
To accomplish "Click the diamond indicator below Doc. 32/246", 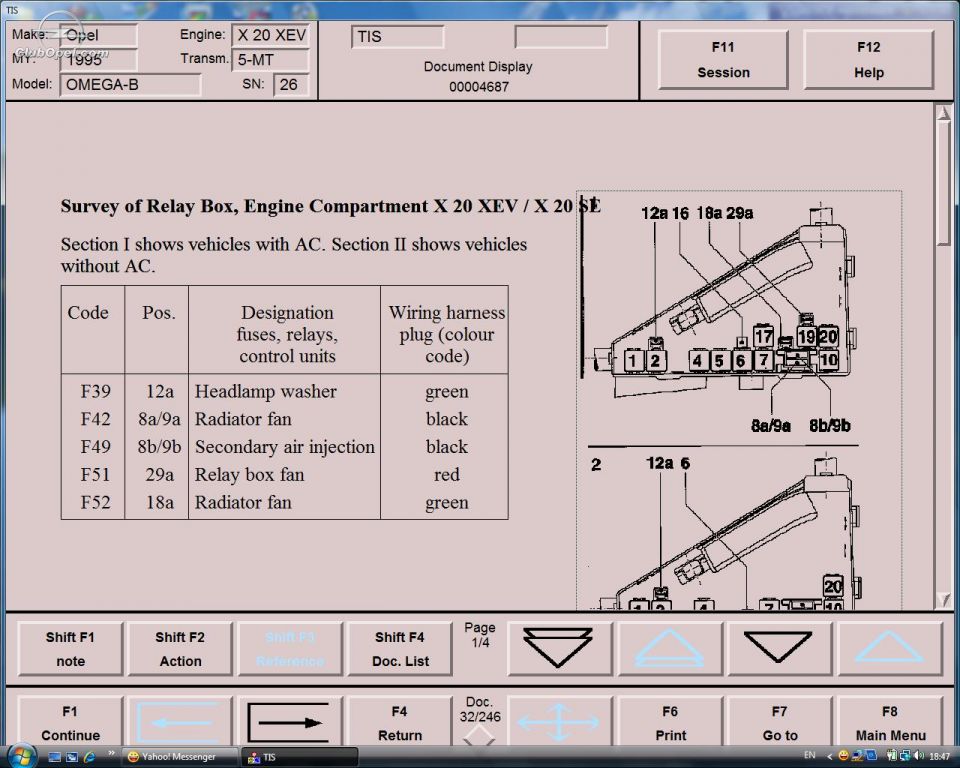I will (479, 736).
